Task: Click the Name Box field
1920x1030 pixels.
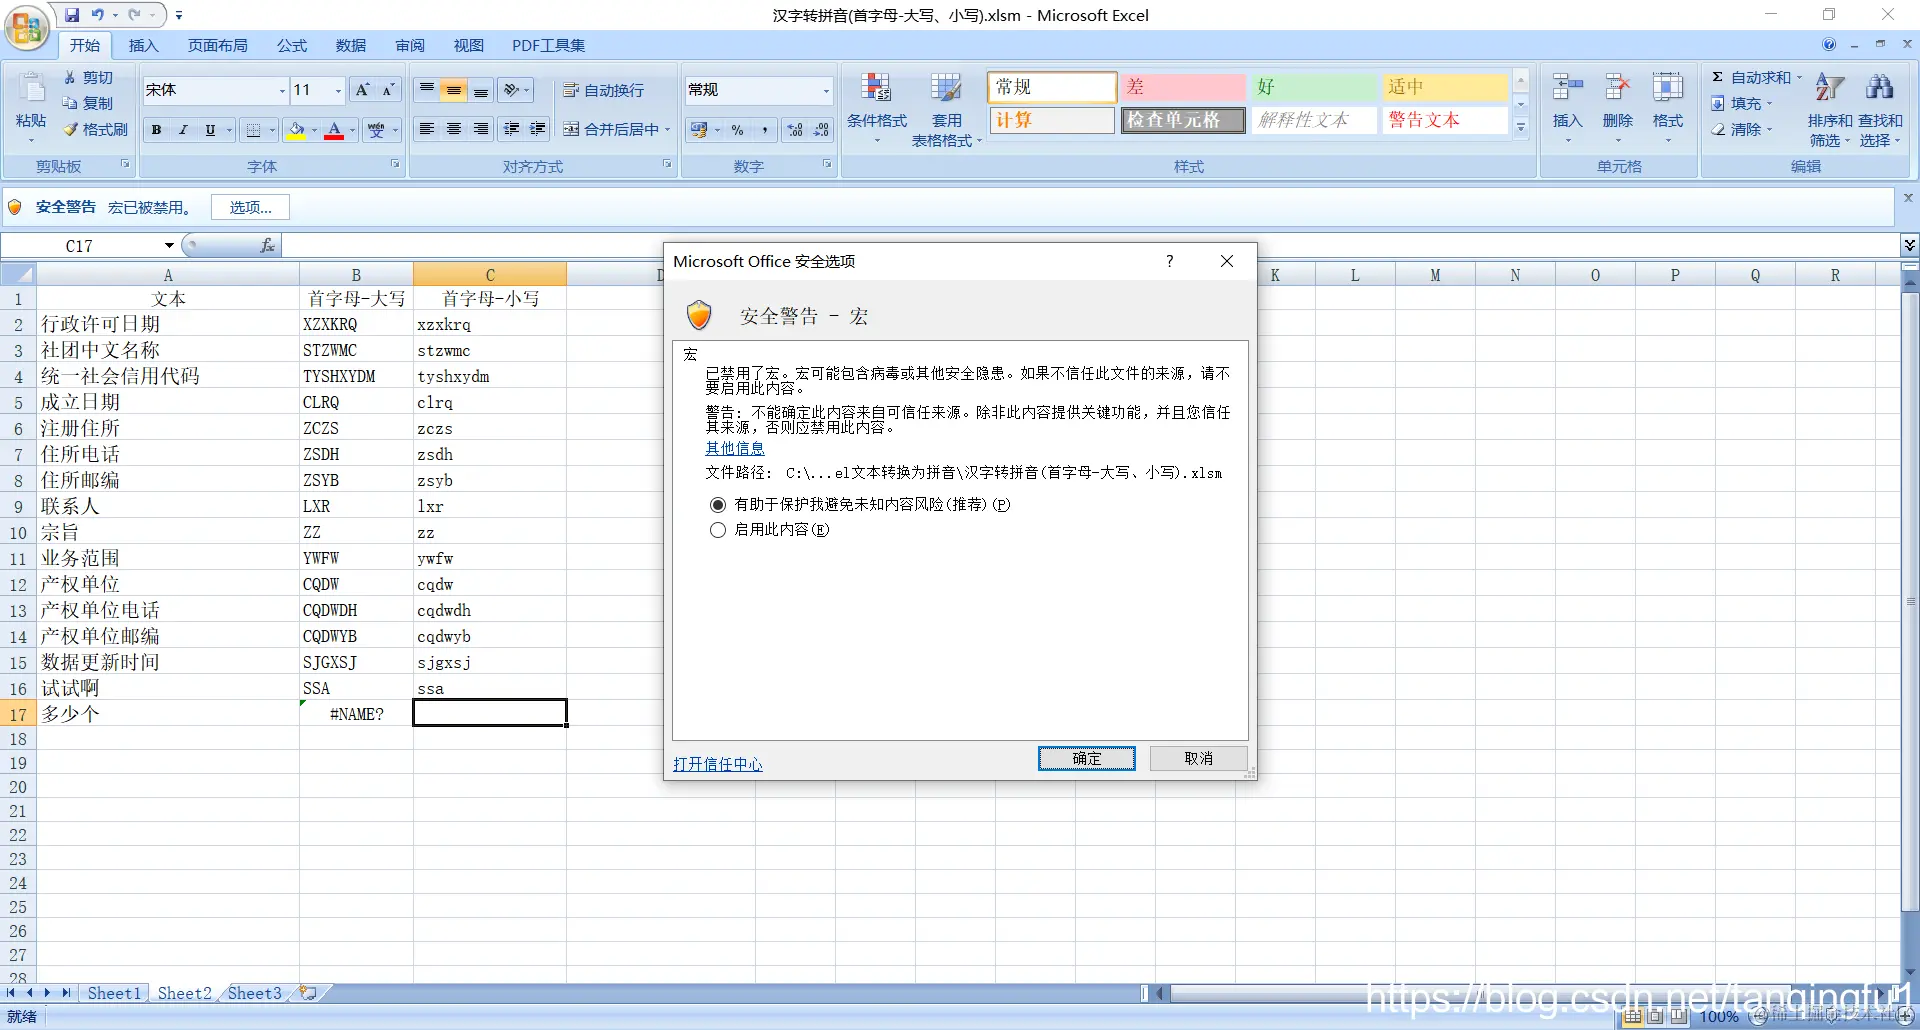Action: pos(80,245)
